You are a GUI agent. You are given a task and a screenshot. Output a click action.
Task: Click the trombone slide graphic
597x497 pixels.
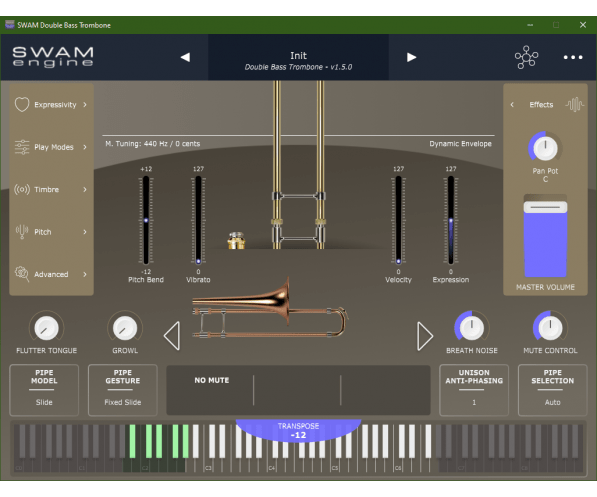298,165
